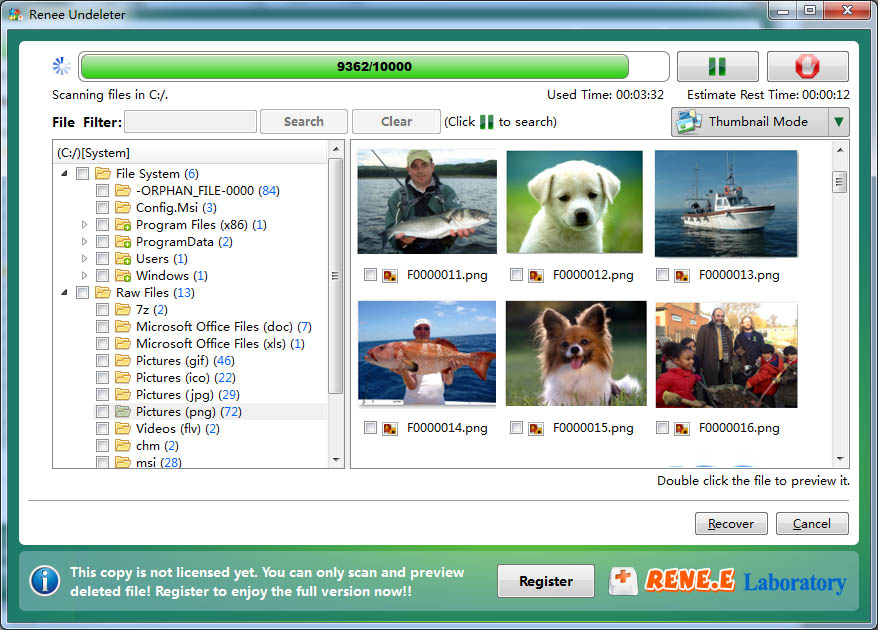Screen dimensions: 878x630
Task: Click the File System folder icon
Action: [102, 174]
